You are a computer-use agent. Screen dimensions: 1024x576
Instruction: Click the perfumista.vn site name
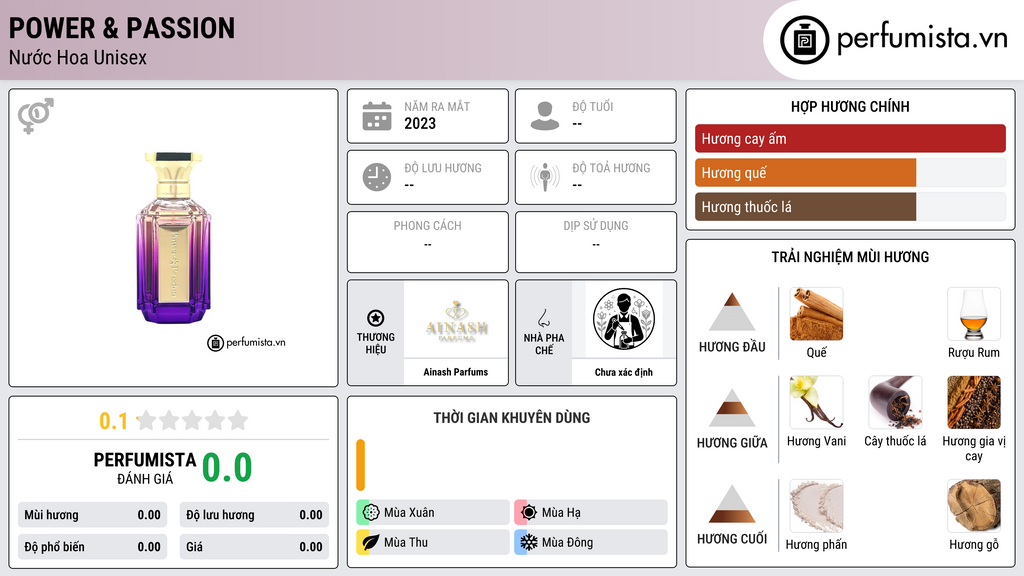click(922, 38)
